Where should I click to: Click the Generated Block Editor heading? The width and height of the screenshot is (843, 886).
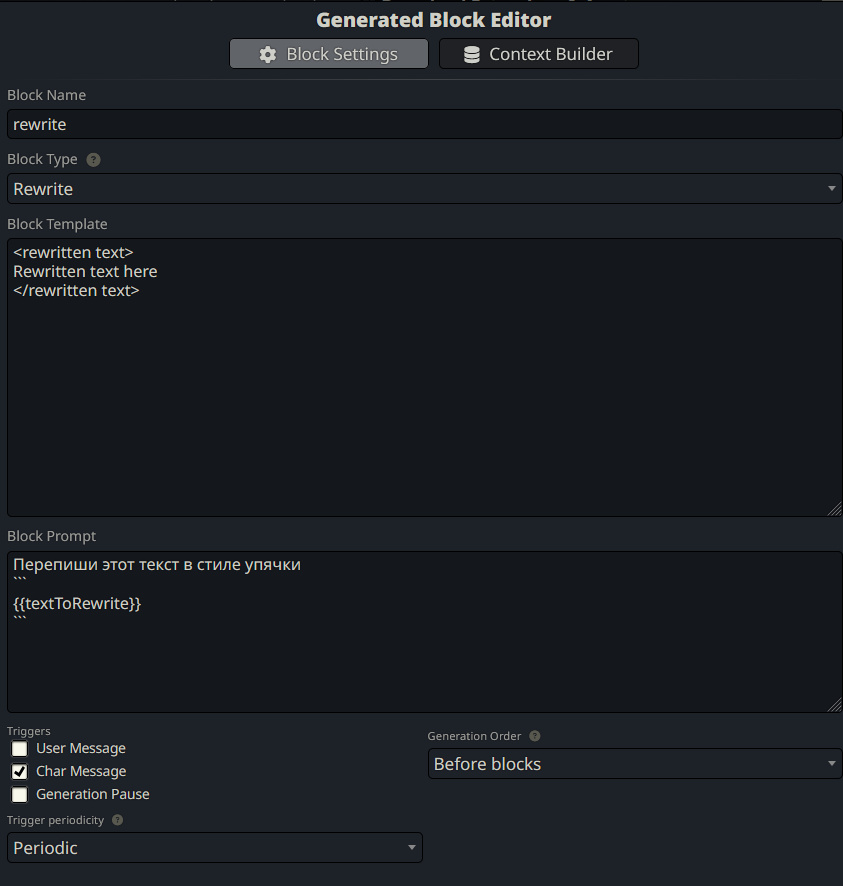click(x=433, y=20)
